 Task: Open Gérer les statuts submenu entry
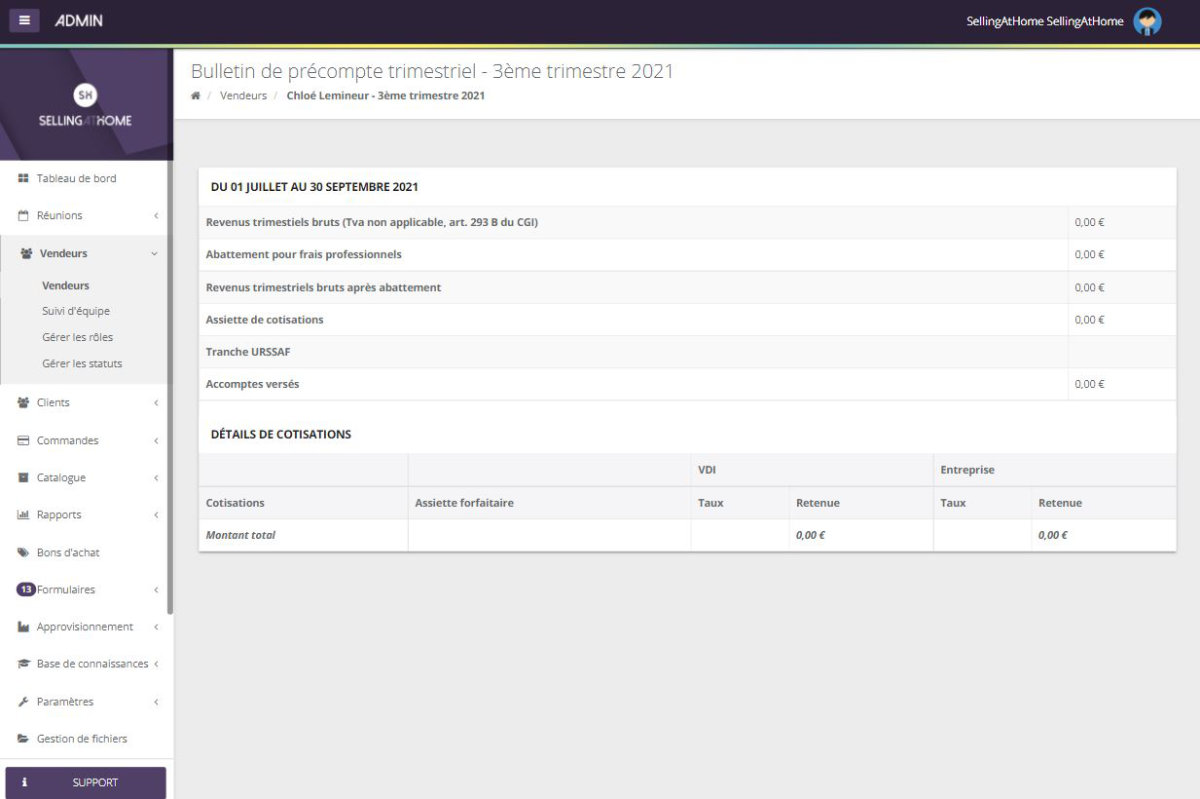coord(82,363)
